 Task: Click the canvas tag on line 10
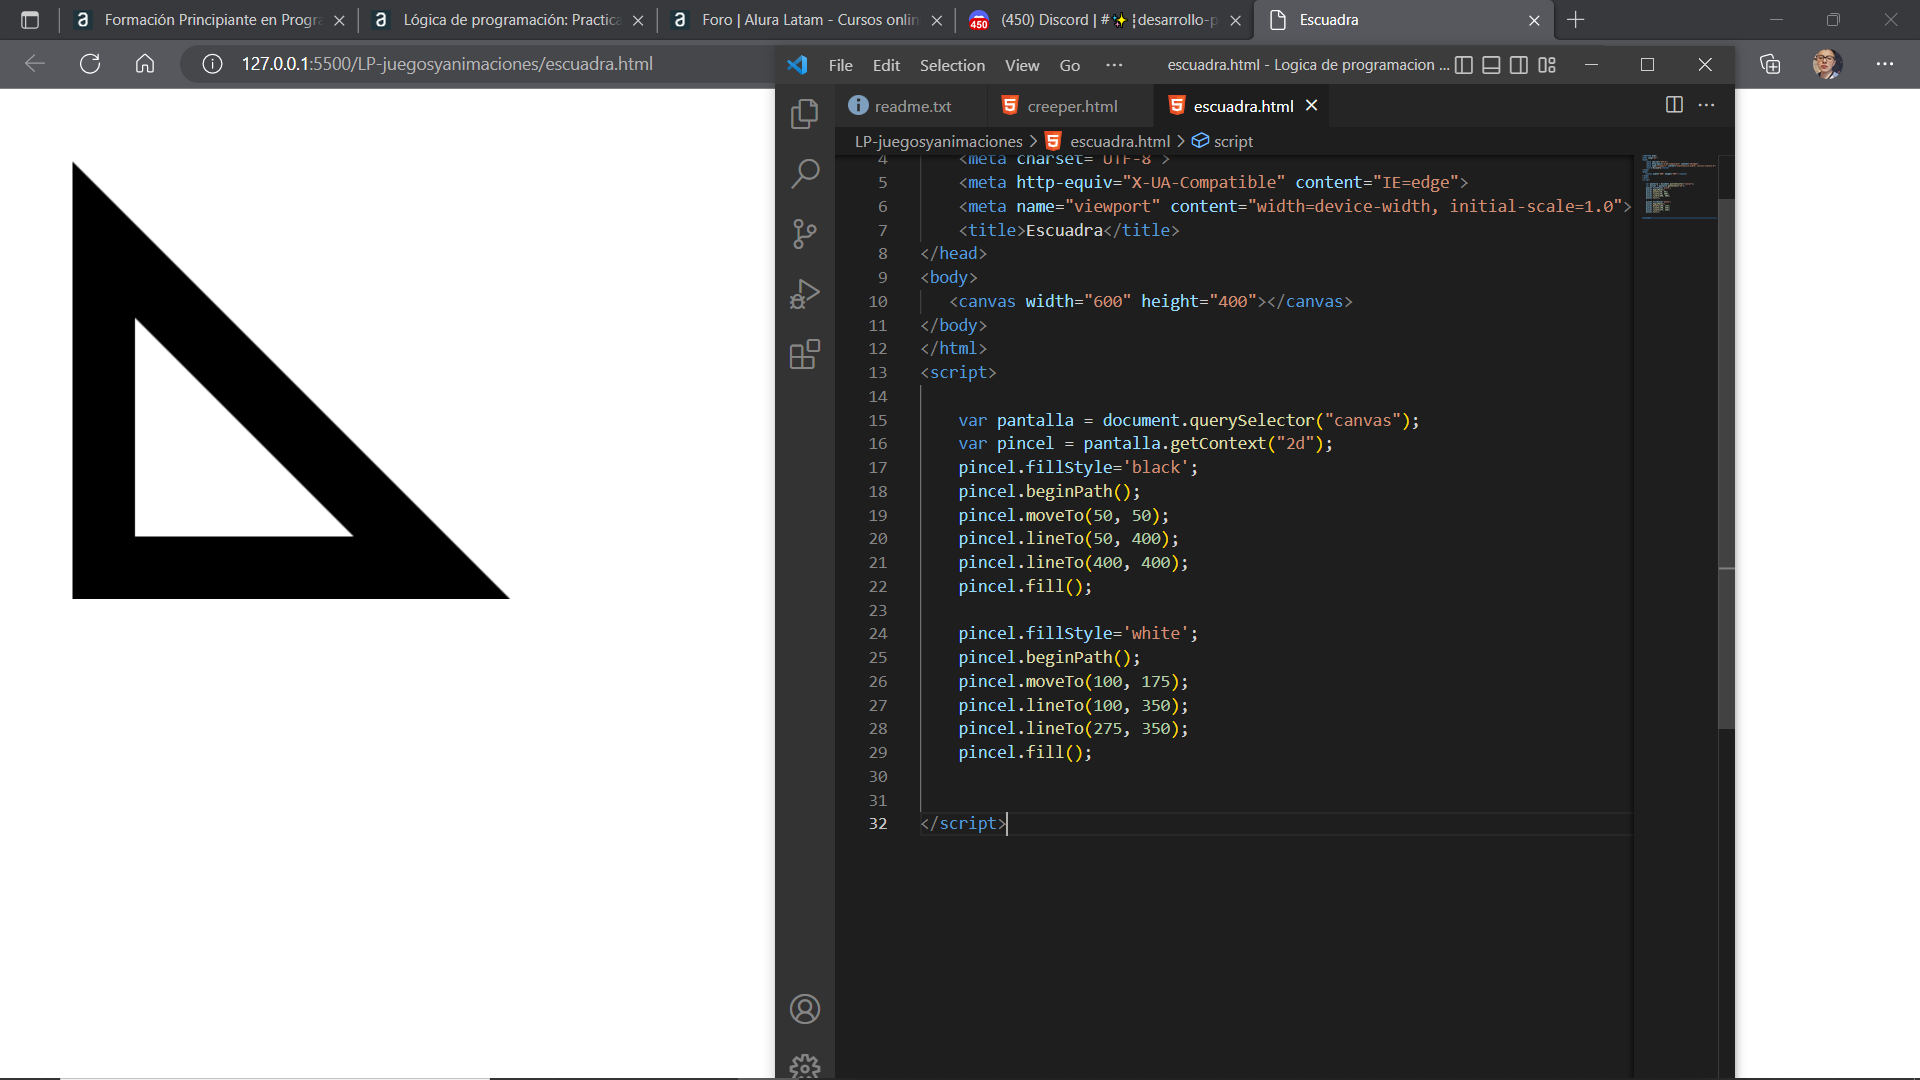coord(1150,301)
